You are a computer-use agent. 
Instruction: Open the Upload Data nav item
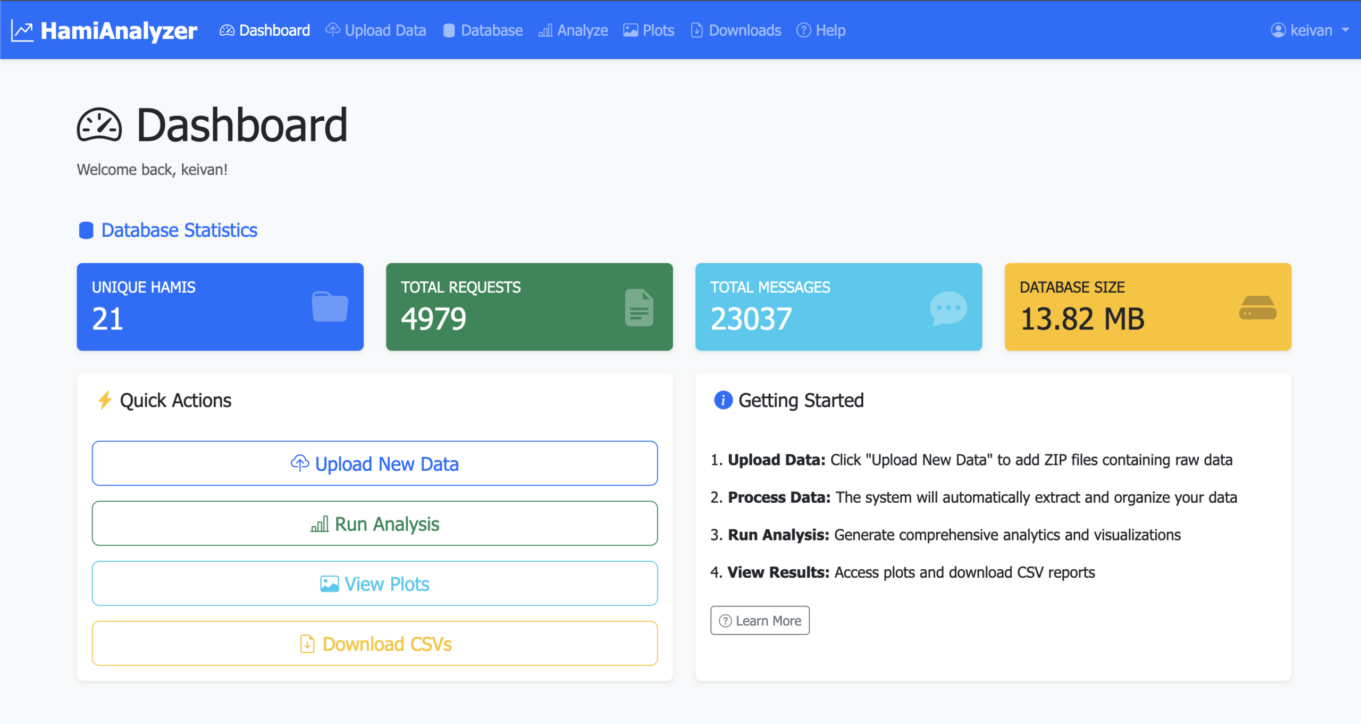tap(376, 30)
